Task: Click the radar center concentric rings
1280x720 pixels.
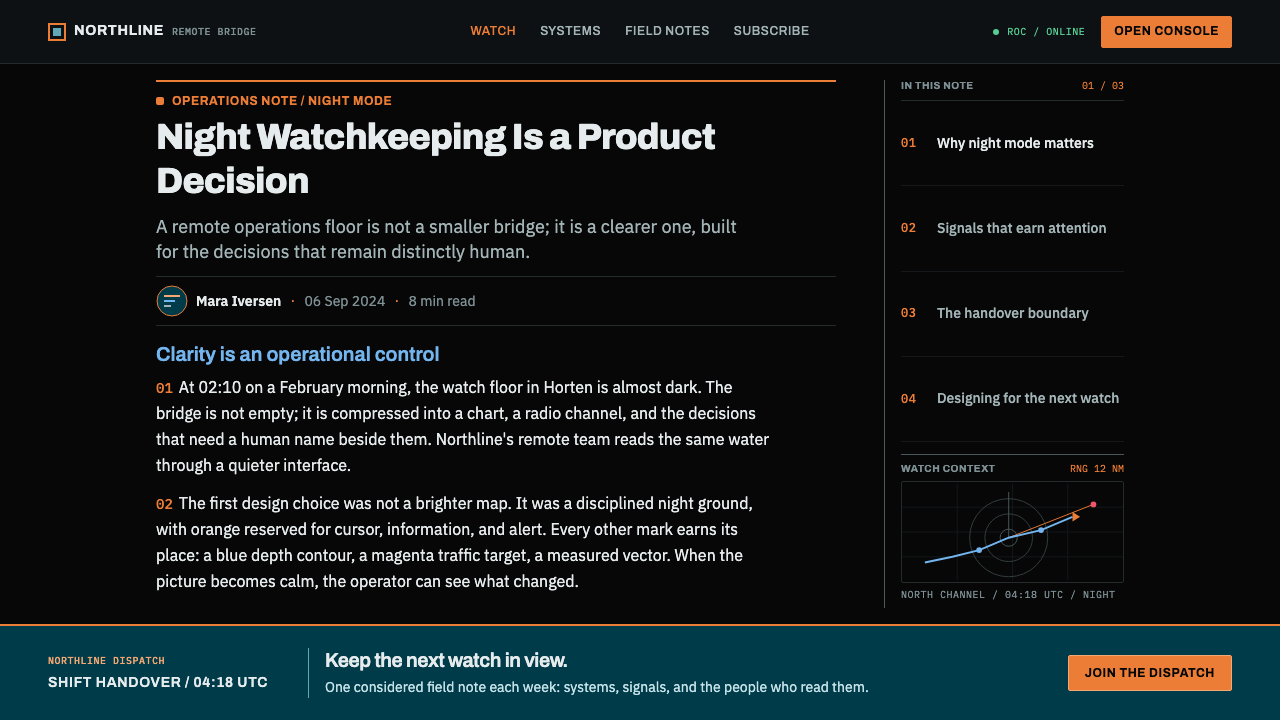Action: tap(1009, 537)
